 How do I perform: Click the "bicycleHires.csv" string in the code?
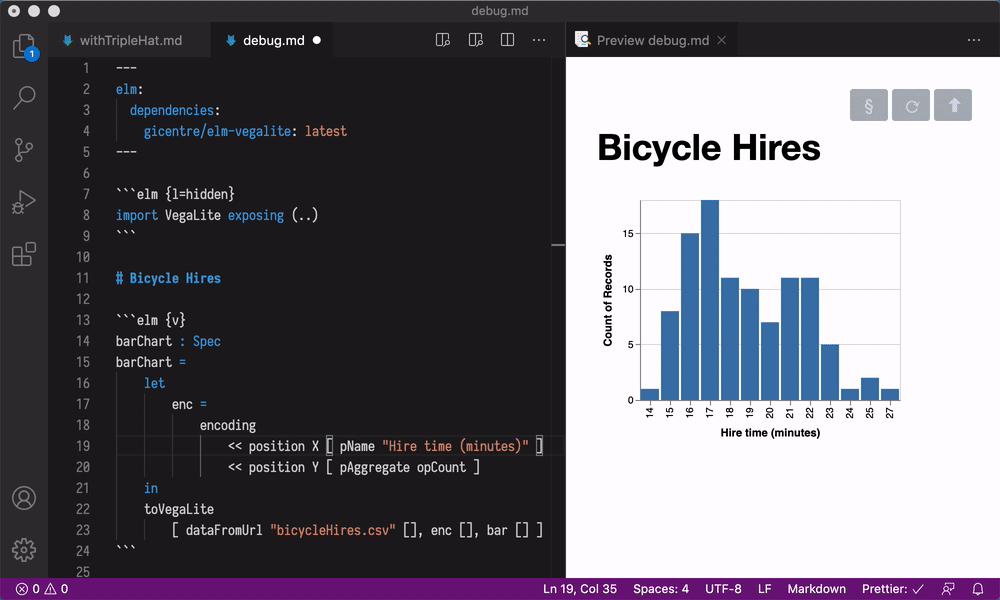(332, 530)
